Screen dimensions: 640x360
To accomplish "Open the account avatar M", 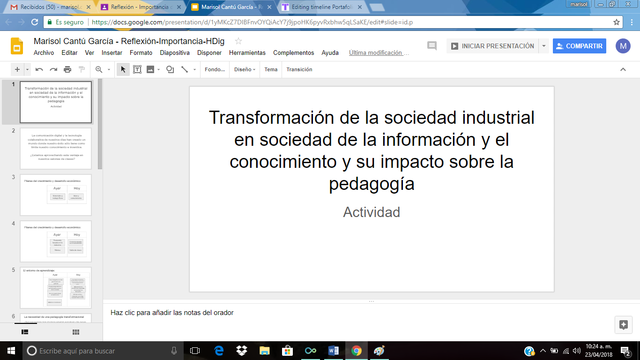I will 623,46.
